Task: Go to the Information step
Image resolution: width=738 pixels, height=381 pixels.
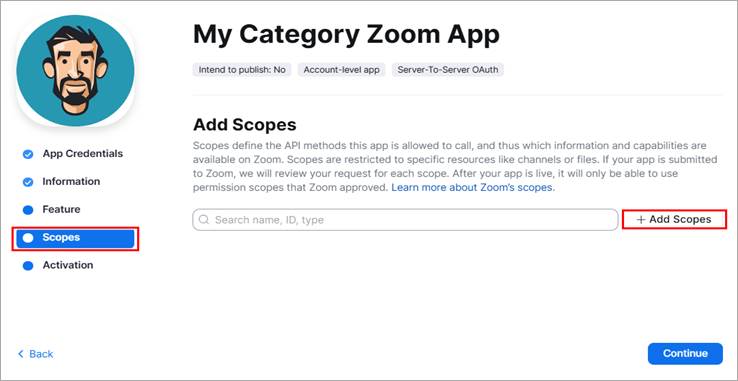Action: click(x=71, y=181)
